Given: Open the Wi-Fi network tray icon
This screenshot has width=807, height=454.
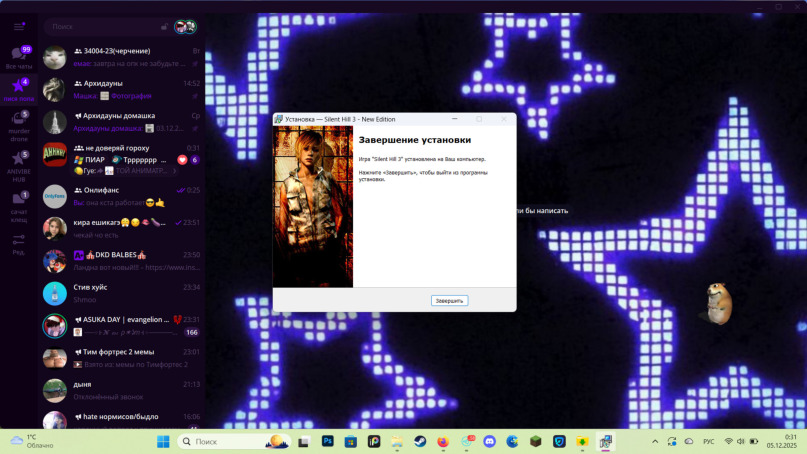Looking at the screenshot, I should click(x=728, y=442).
